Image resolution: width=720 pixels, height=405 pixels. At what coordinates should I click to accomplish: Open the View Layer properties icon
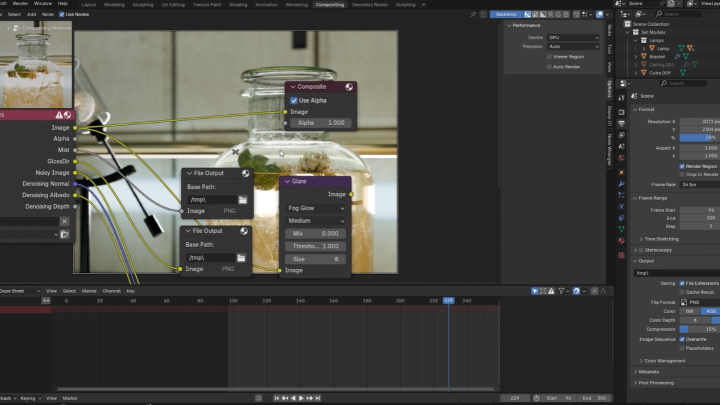[621, 135]
